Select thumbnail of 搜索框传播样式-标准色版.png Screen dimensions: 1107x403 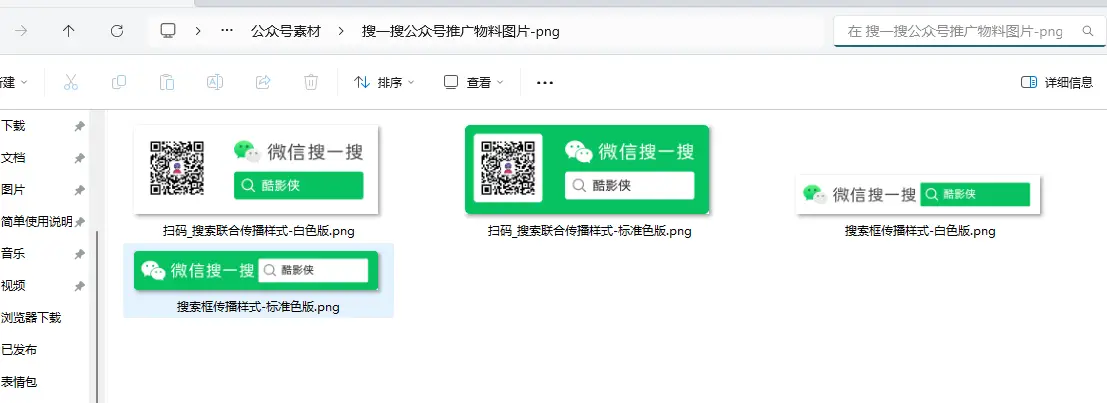pyautogui.click(x=256, y=270)
